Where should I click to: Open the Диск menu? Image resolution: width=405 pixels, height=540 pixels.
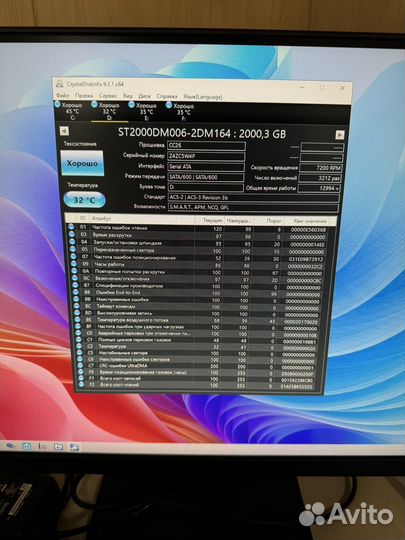(145, 96)
